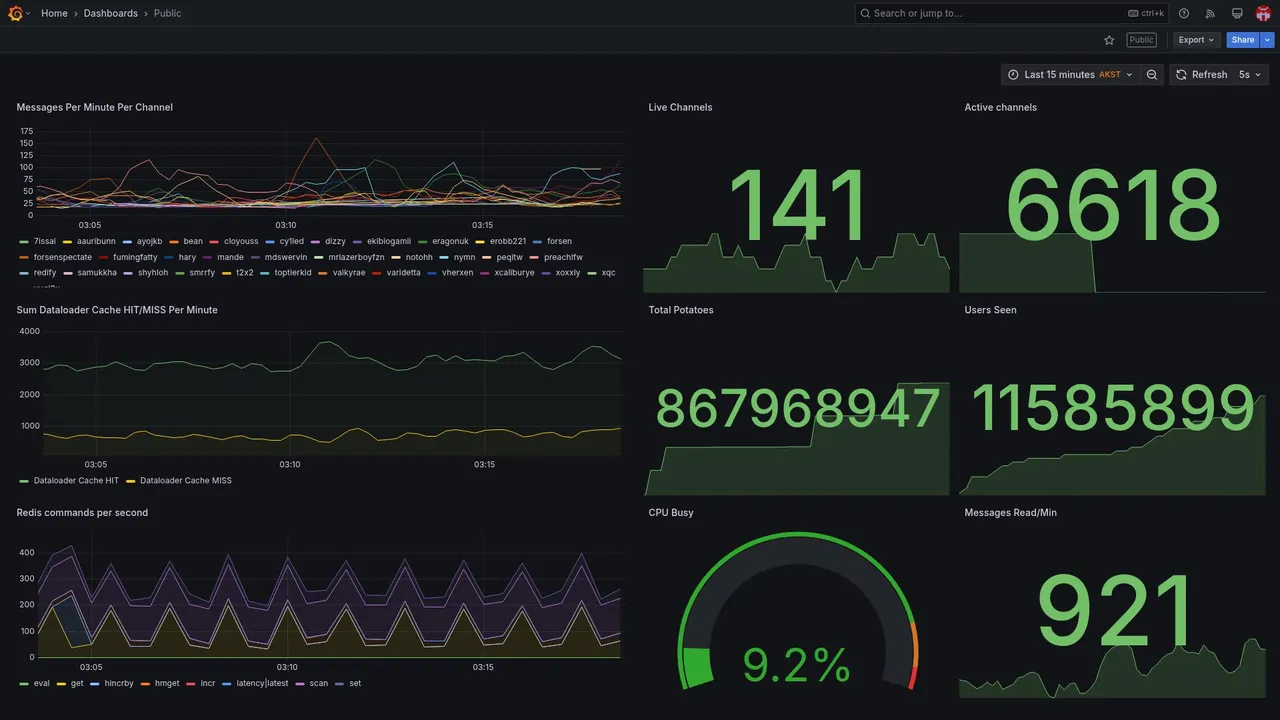Toggle the hincrby series in Redis legend

tap(112, 684)
